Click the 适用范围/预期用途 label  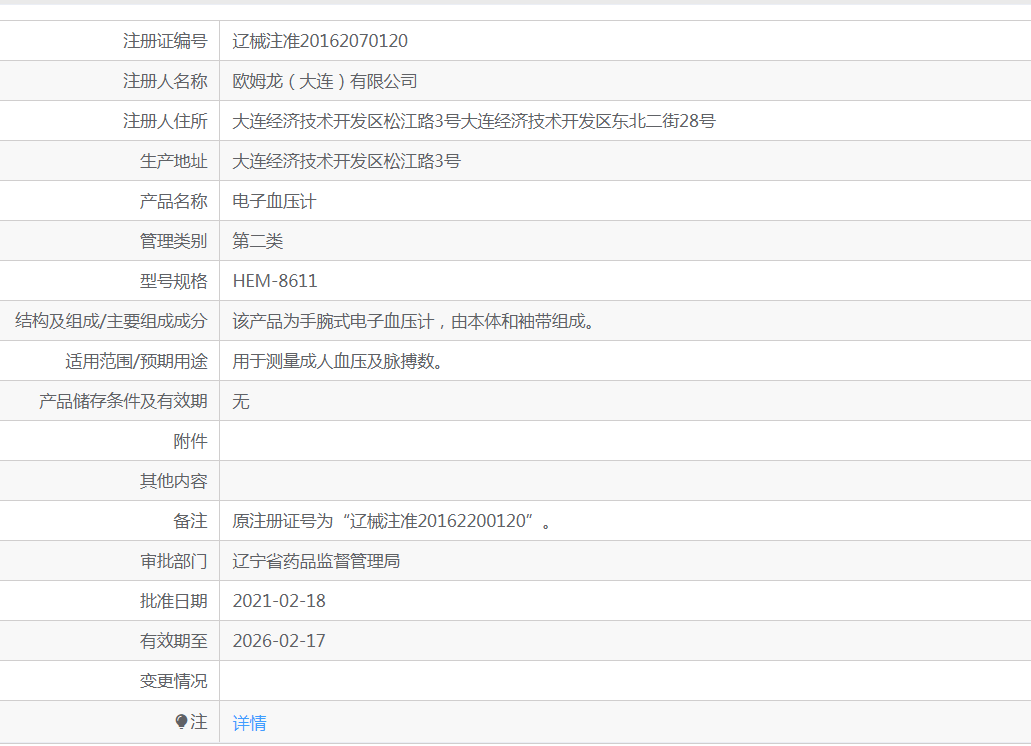[x=136, y=361]
